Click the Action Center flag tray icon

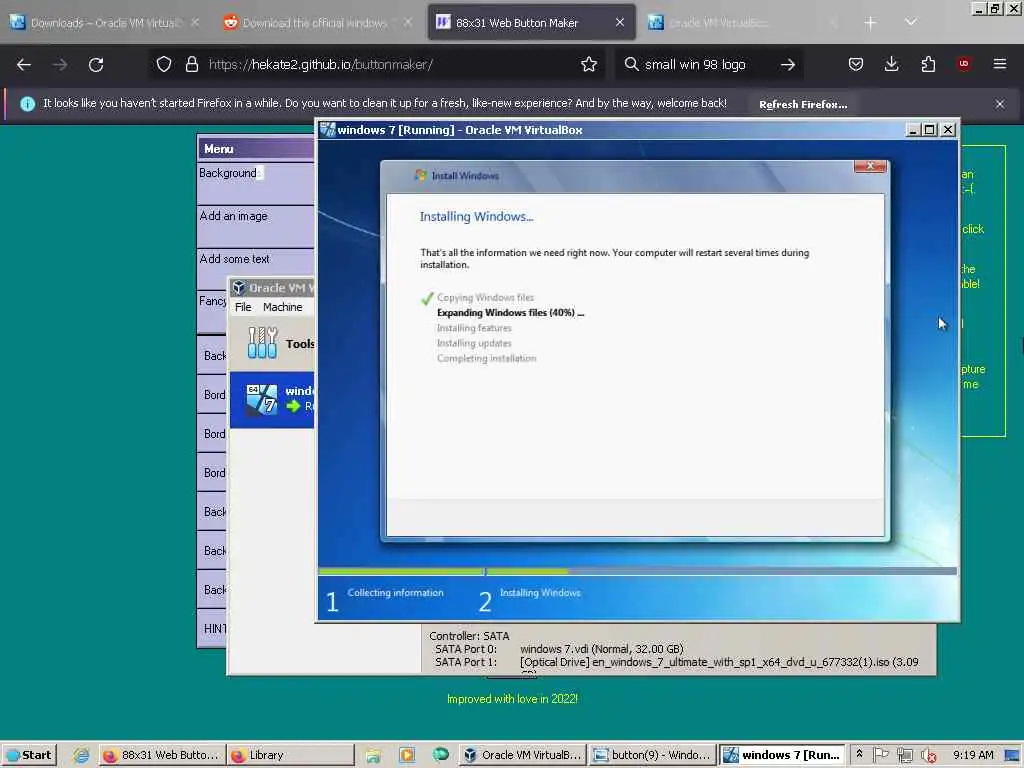[x=880, y=754]
